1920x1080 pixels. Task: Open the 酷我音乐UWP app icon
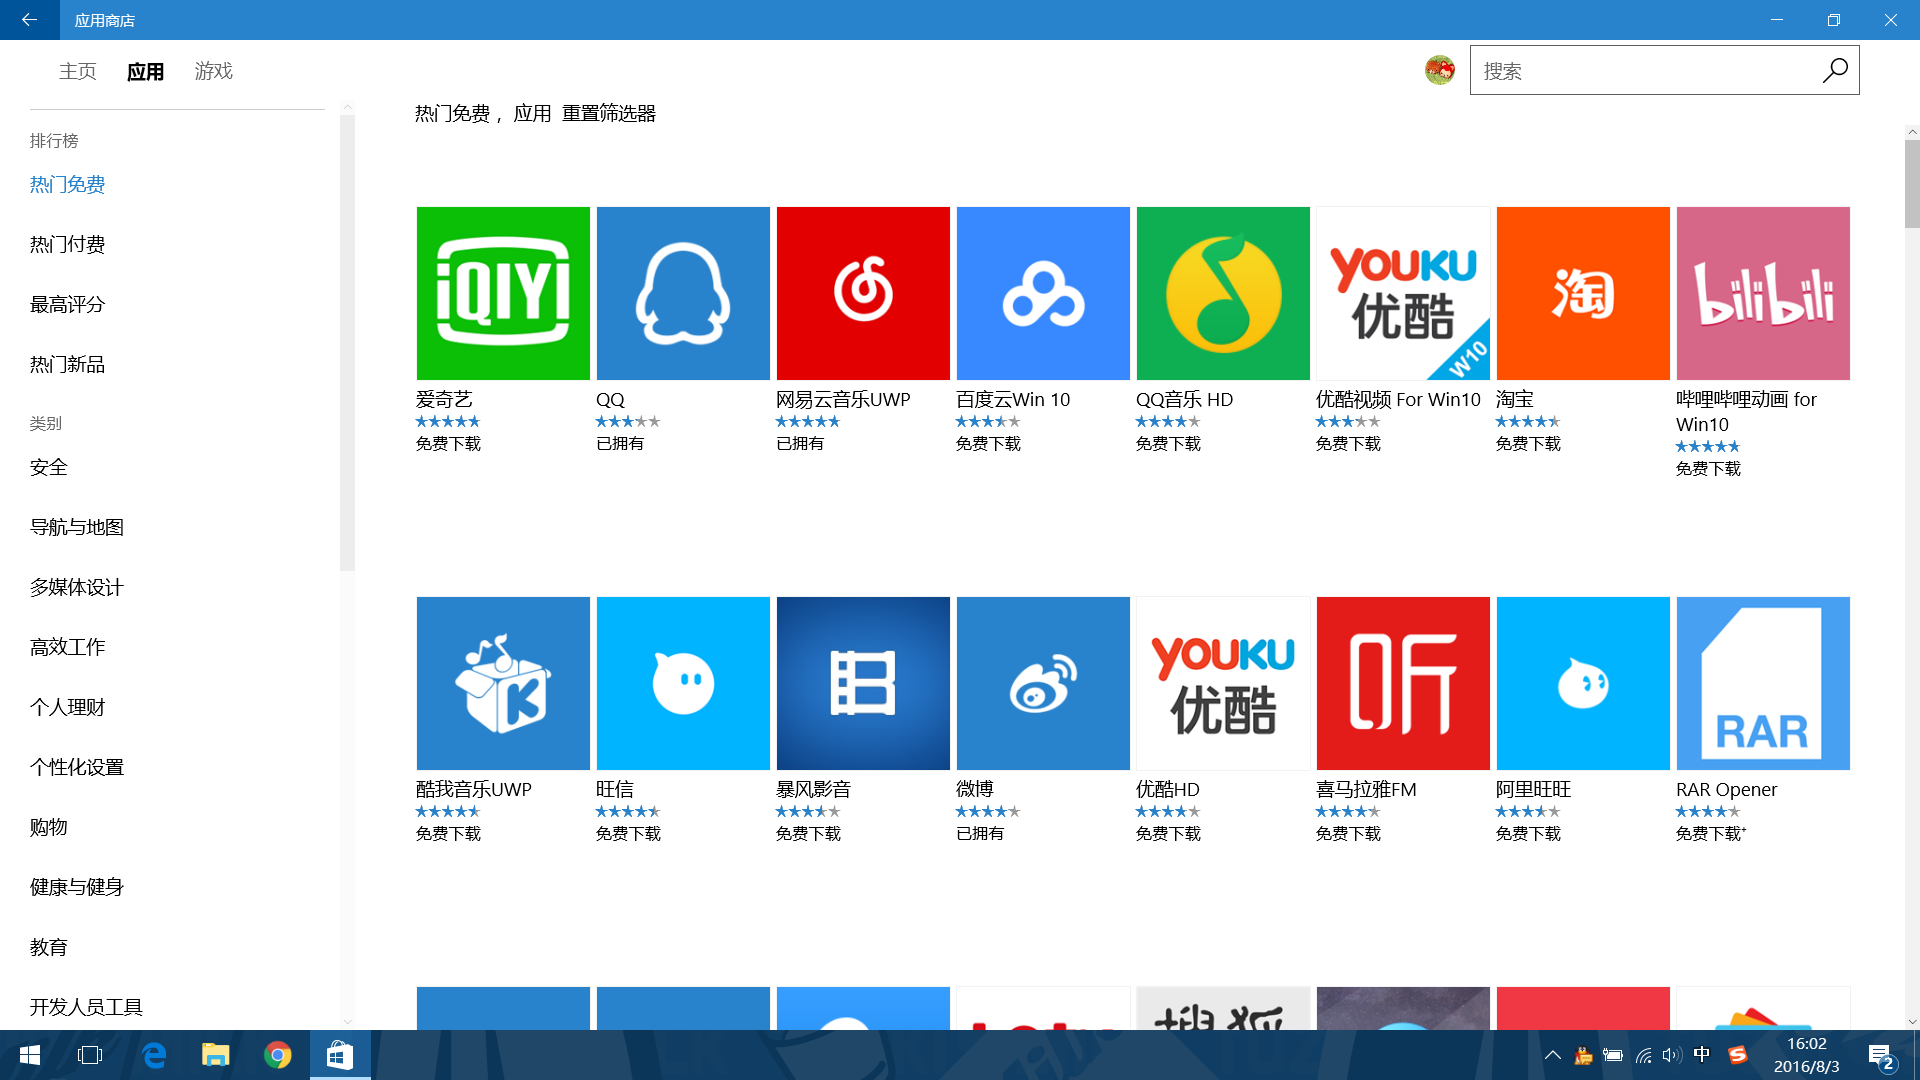coord(503,683)
